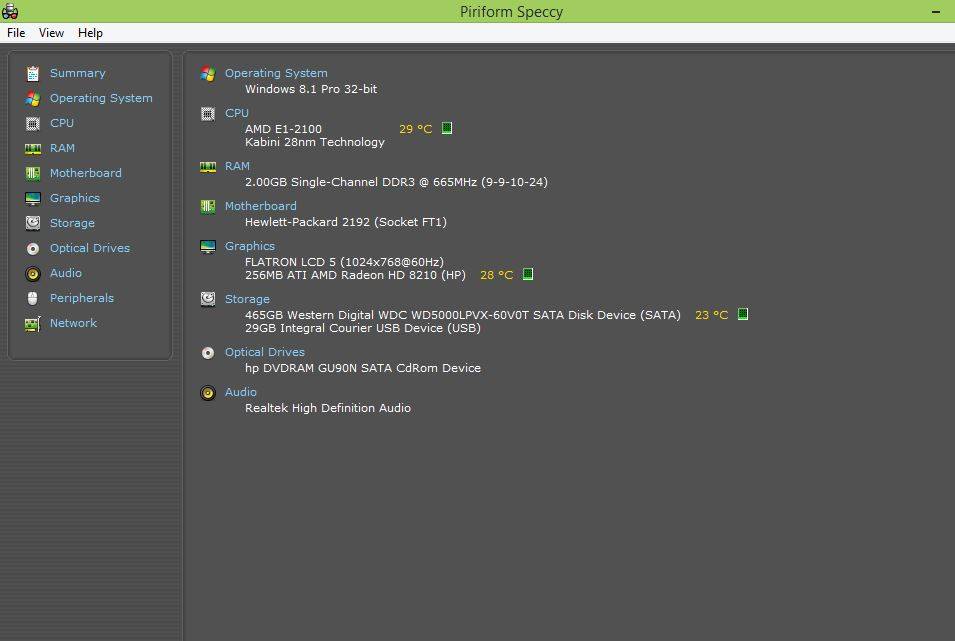The width and height of the screenshot is (955, 641).
Task: Click the RAM heading link in summary
Action: 237,166
